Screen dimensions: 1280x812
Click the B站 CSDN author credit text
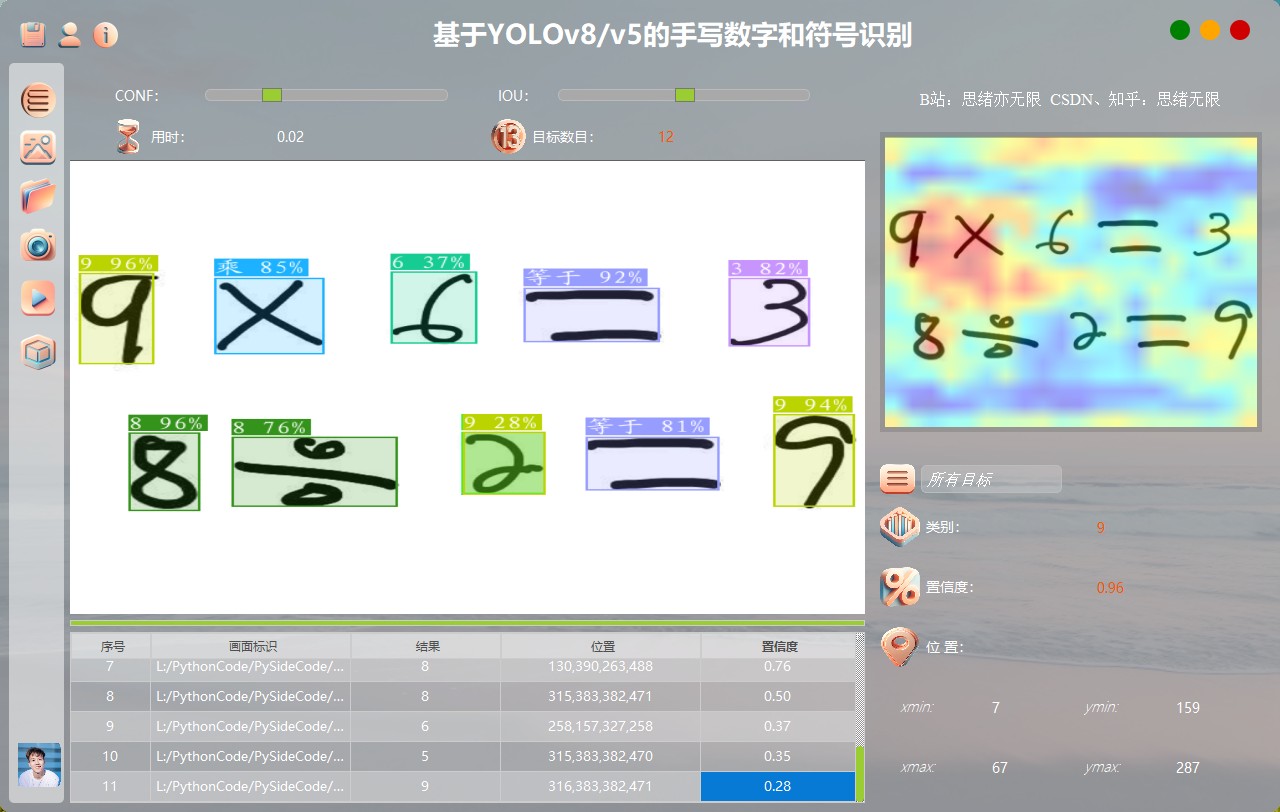[1070, 100]
